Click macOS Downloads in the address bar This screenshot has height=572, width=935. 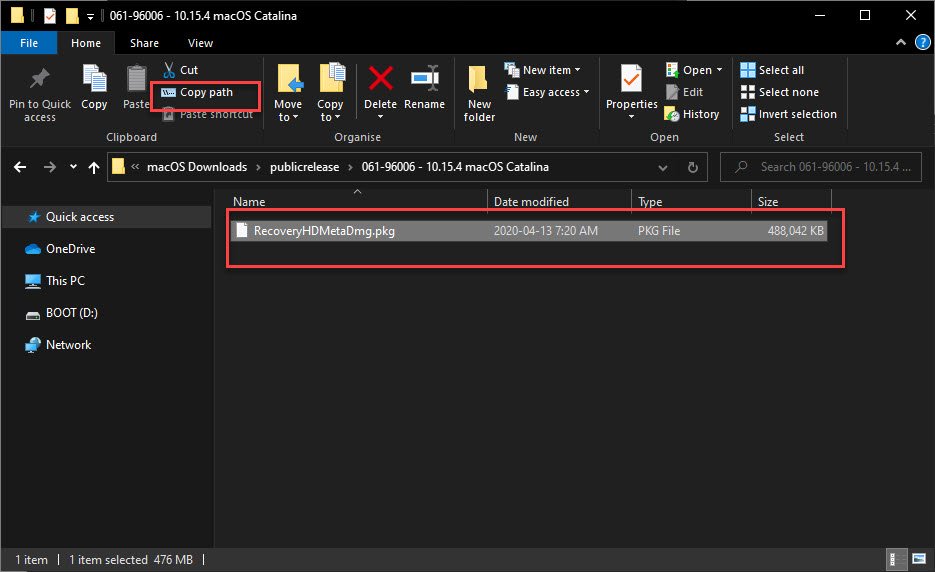(x=197, y=167)
